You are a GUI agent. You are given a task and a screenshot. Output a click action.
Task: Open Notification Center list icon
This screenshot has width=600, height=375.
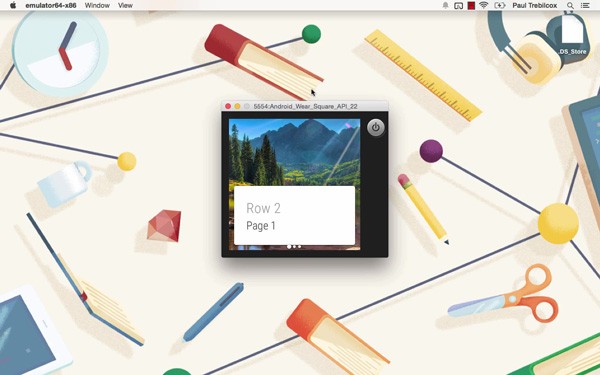pos(585,5)
